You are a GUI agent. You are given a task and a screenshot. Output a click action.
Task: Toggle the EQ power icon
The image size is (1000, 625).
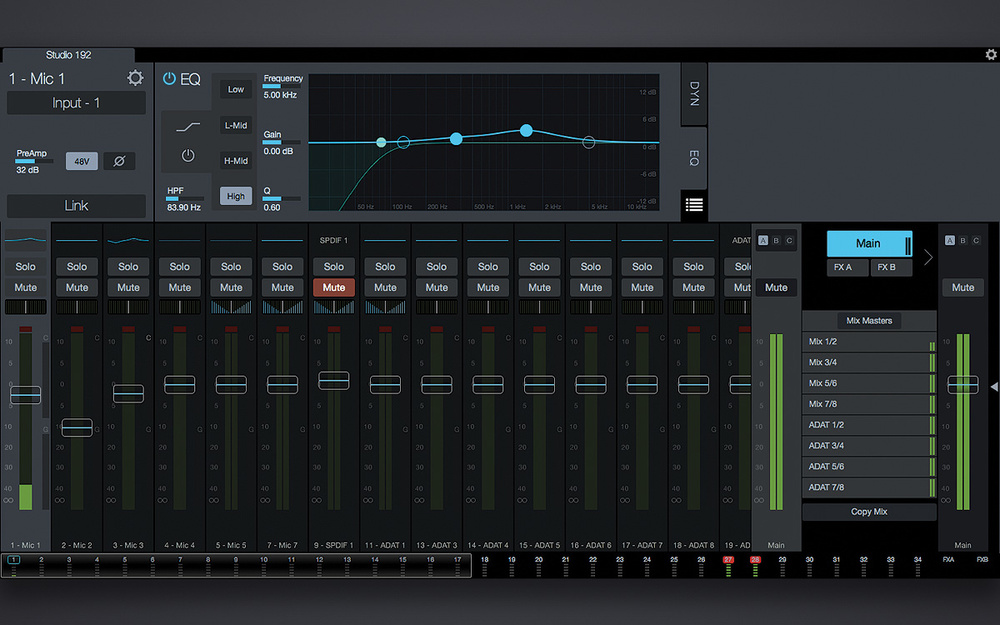coord(169,79)
